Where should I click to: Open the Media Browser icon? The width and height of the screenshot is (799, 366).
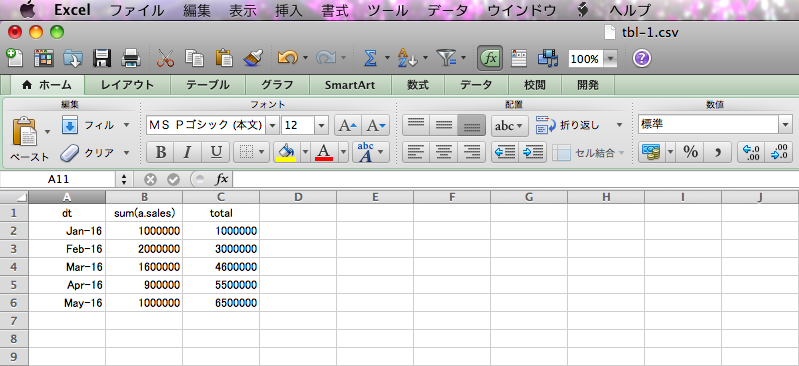(x=548, y=58)
